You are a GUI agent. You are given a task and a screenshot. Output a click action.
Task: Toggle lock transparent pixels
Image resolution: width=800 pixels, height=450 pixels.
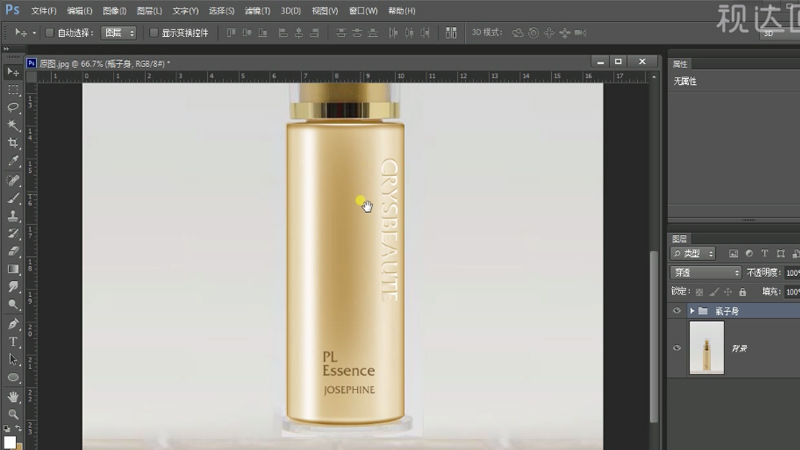[x=699, y=292]
